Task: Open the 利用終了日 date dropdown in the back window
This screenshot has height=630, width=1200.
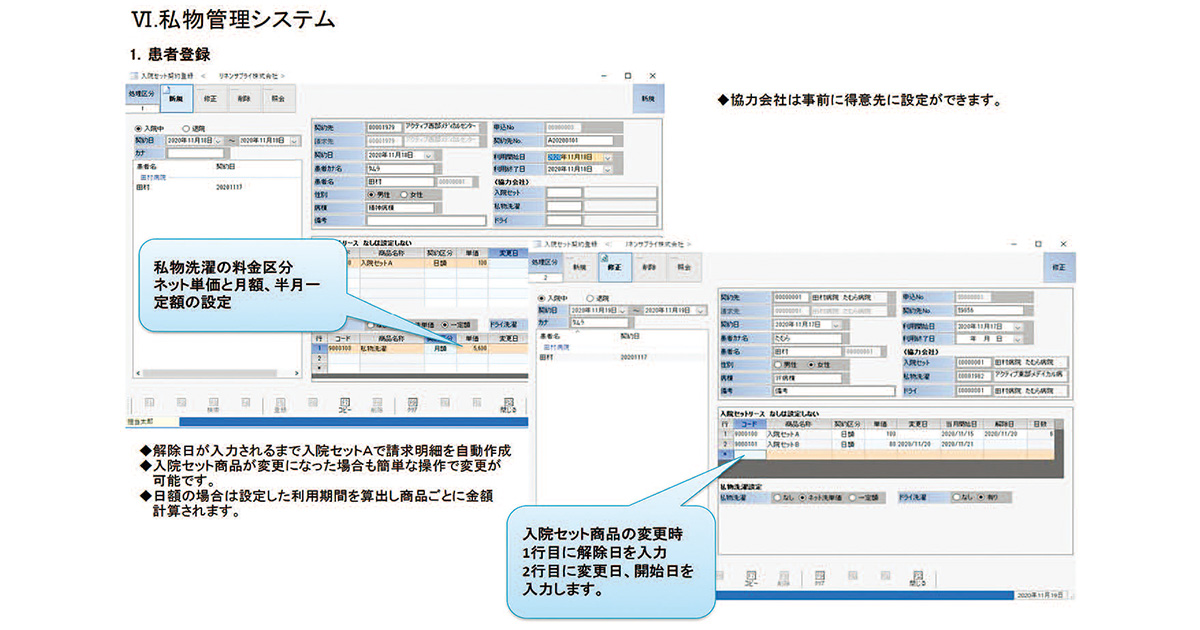Action: point(608,169)
